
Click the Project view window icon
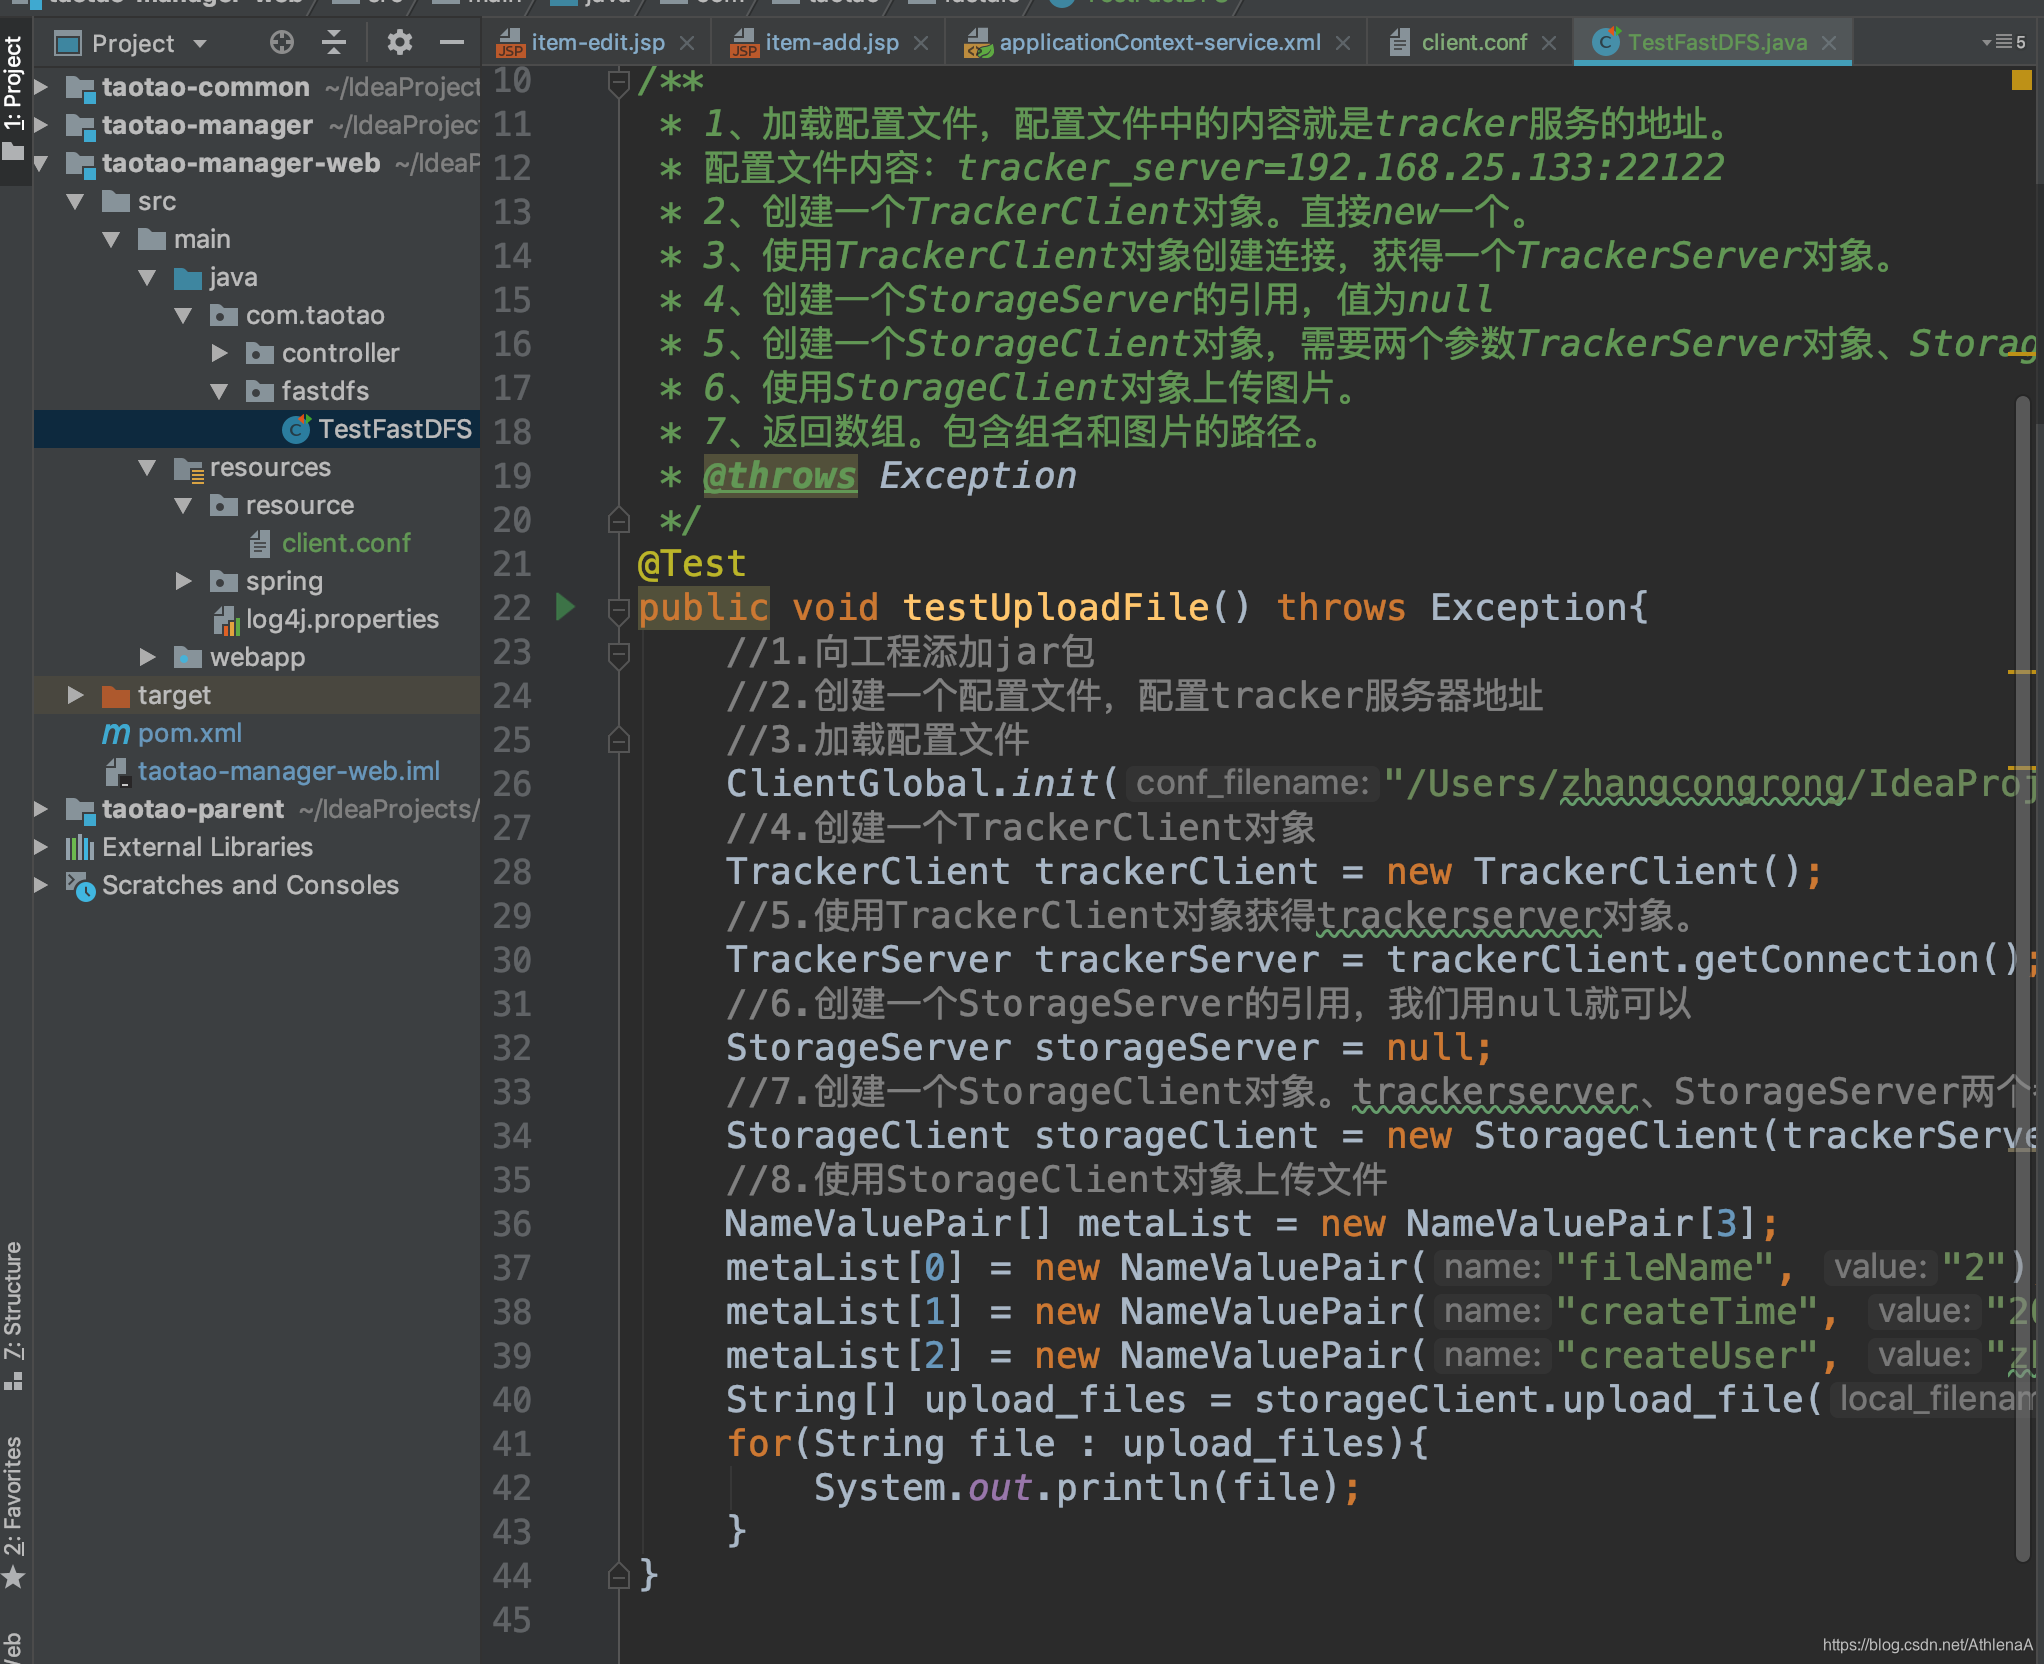[x=68, y=43]
